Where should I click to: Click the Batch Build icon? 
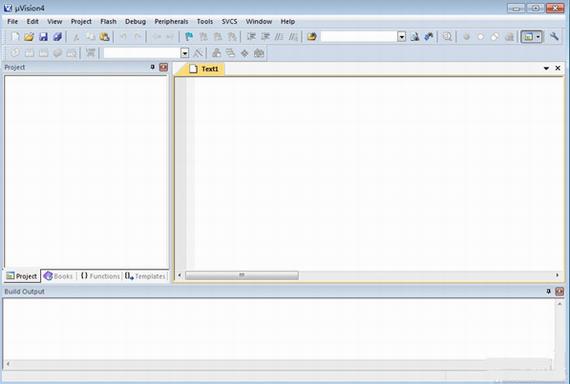coord(57,53)
